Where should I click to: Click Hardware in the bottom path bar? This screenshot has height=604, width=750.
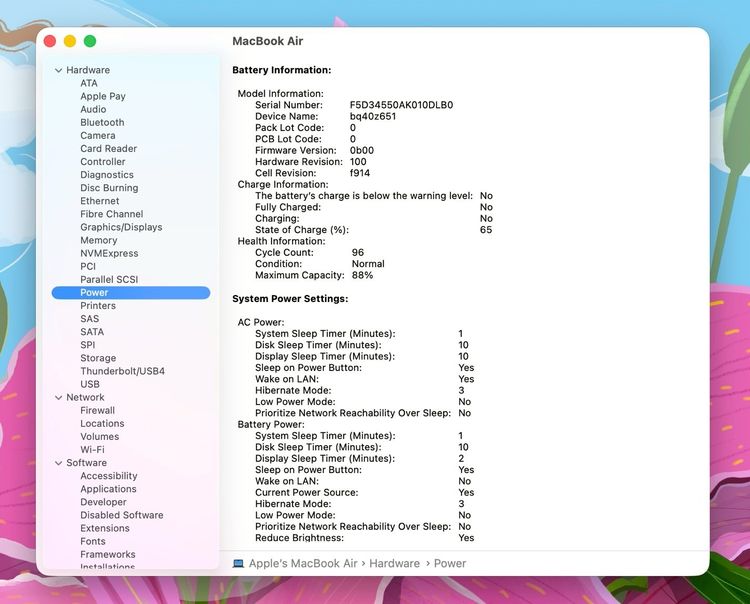point(395,563)
